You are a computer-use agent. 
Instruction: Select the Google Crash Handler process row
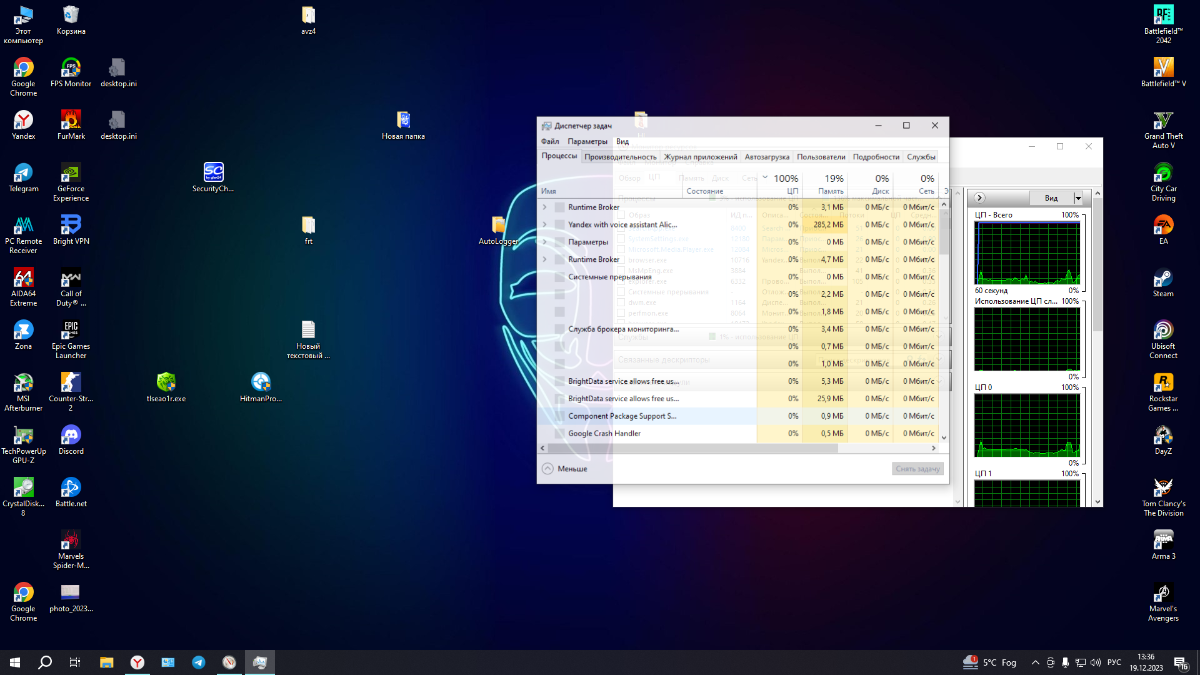[604, 433]
